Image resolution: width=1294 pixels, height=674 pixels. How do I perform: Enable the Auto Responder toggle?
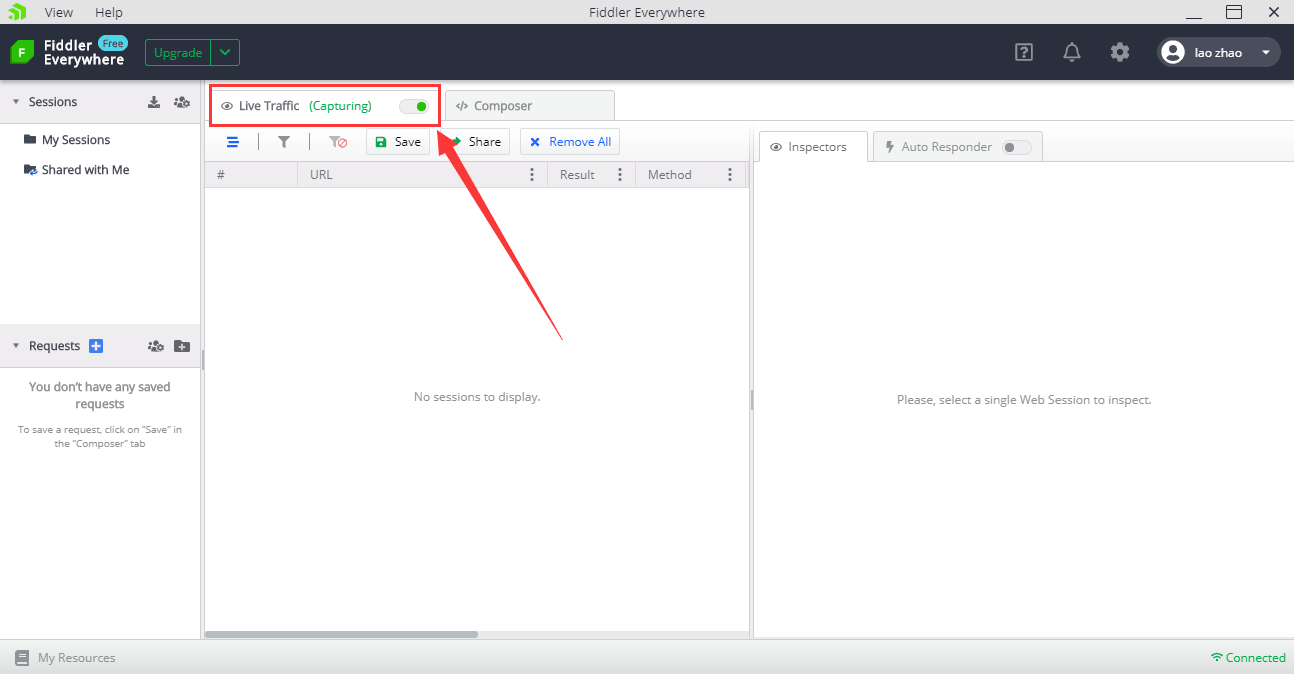coord(1017,147)
